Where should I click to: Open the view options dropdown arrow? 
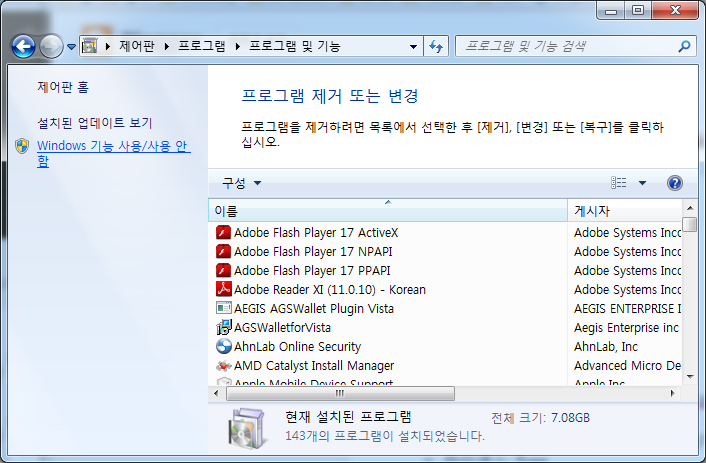643,183
